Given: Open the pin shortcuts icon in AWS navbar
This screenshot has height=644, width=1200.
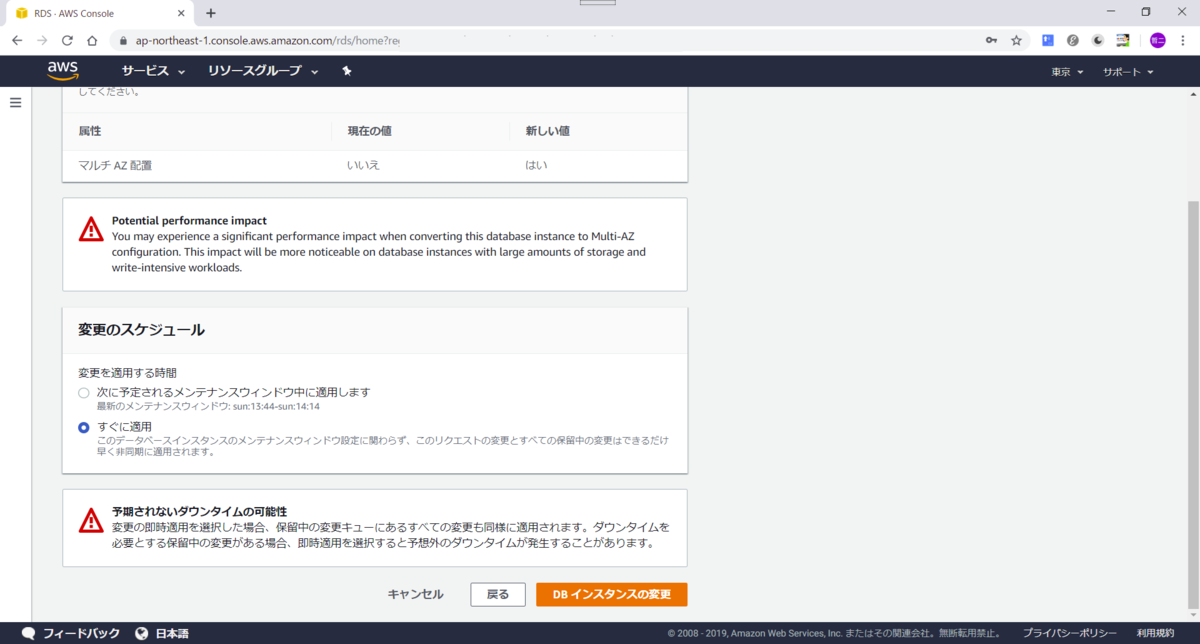Looking at the screenshot, I should tap(347, 71).
